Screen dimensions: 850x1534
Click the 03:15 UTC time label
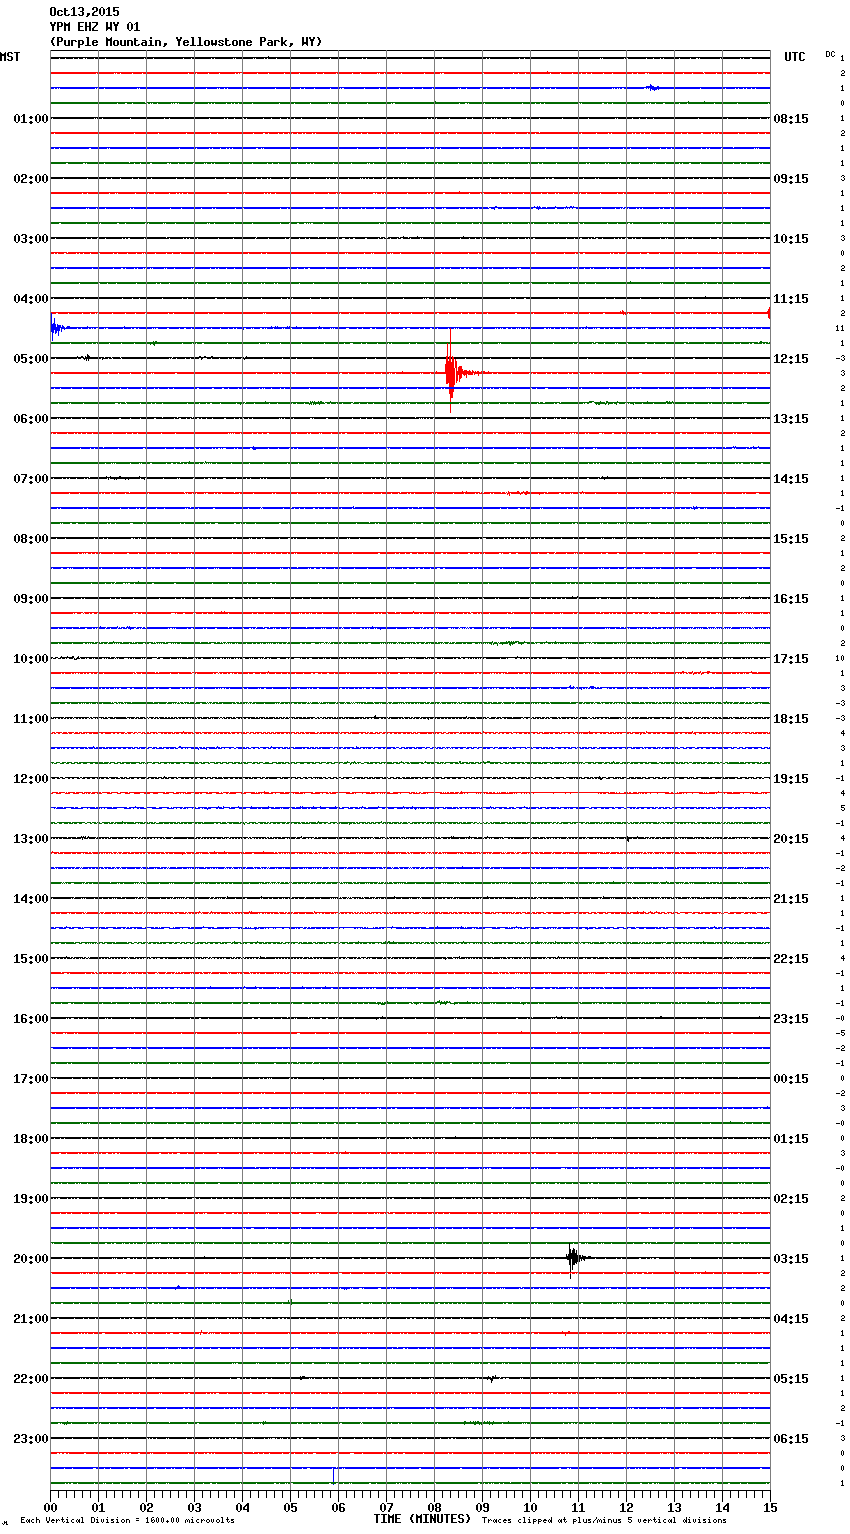coord(791,1259)
